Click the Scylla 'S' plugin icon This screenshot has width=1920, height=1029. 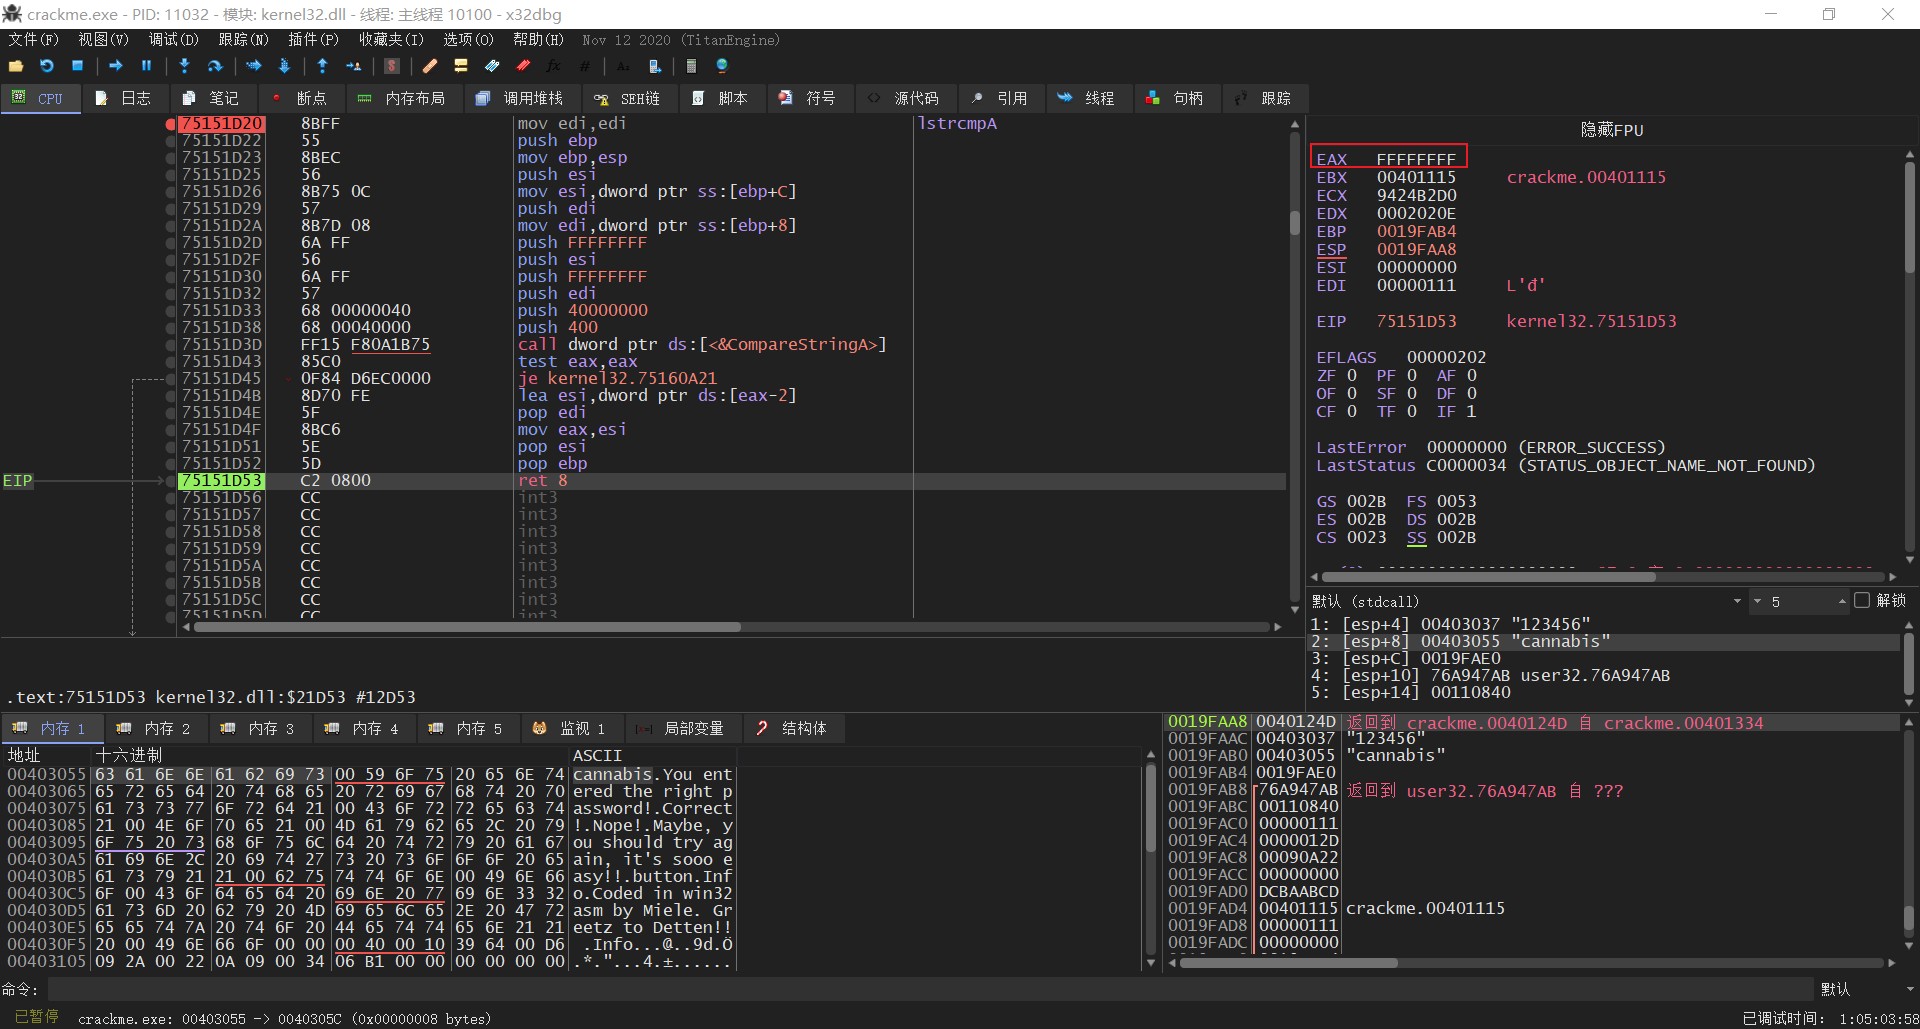click(392, 66)
